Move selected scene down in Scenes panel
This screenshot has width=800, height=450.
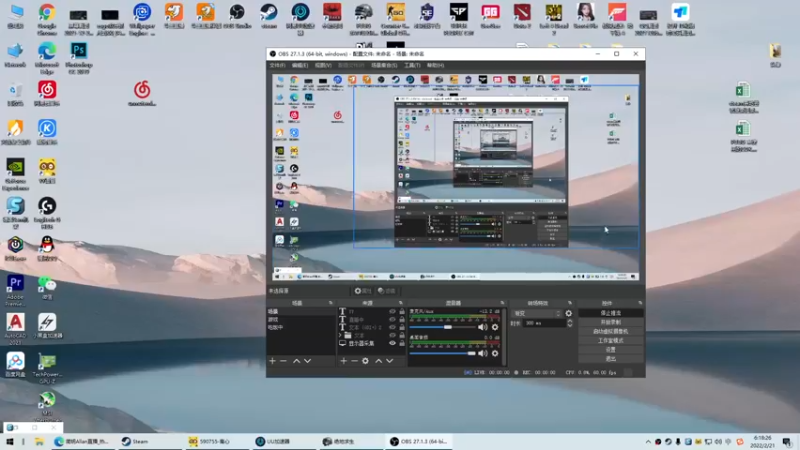[308, 361]
